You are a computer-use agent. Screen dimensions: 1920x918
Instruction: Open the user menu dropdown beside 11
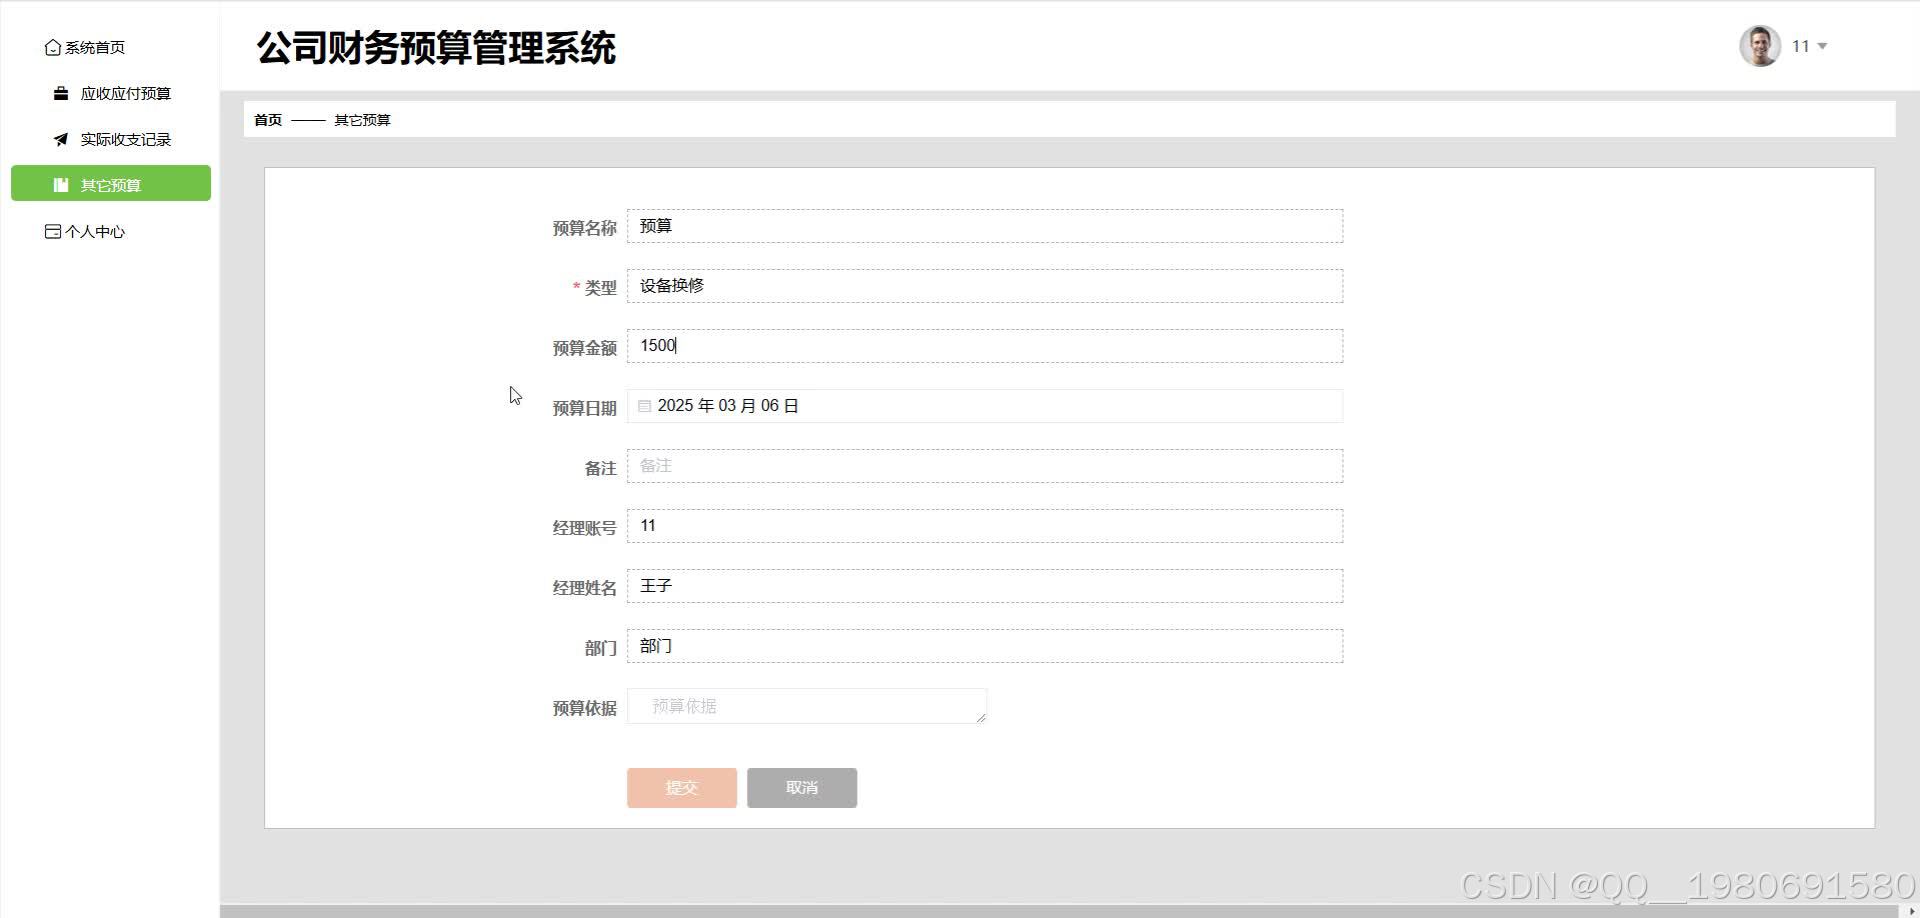[1823, 46]
